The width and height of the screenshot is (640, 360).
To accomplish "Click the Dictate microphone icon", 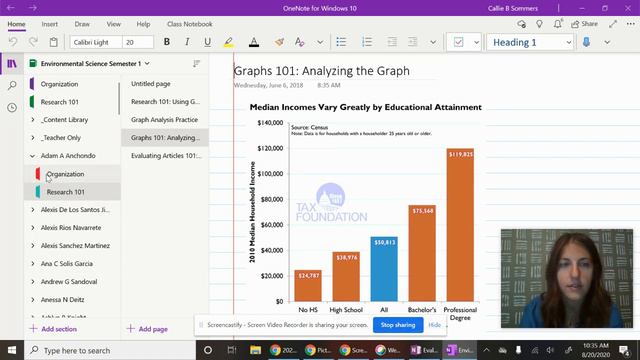I will pos(586,42).
